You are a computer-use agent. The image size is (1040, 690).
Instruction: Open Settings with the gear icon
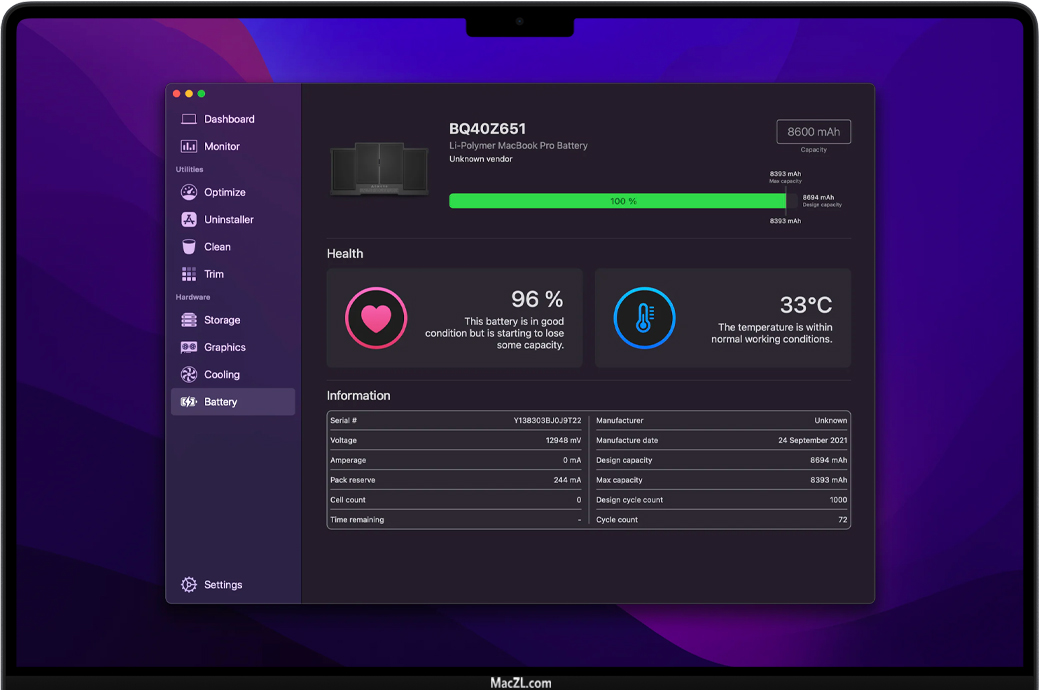pos(188,585)
